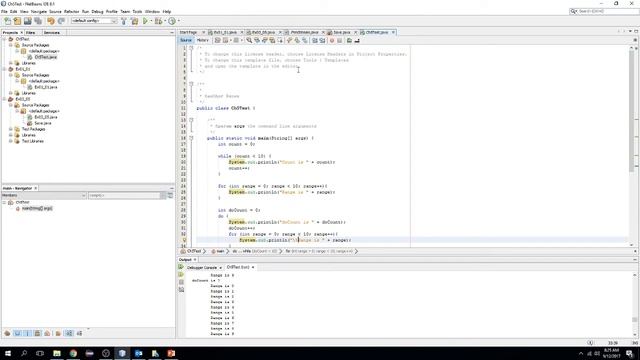
Task: Click the Profile Project toolbar icon
Action: click(172, 21)
